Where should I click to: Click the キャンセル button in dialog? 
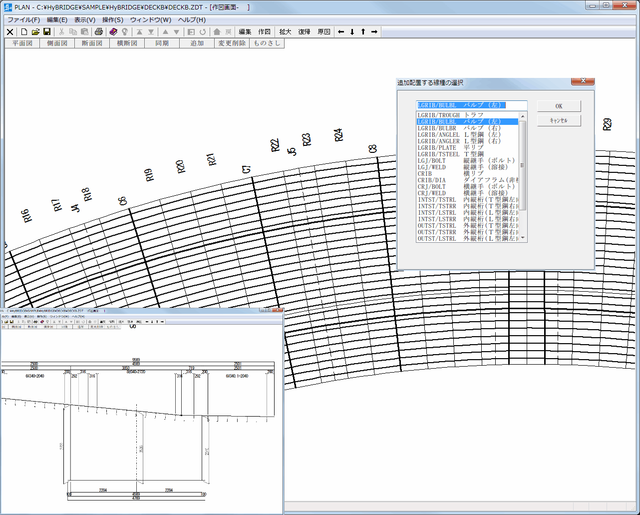[x=558, y=120]
